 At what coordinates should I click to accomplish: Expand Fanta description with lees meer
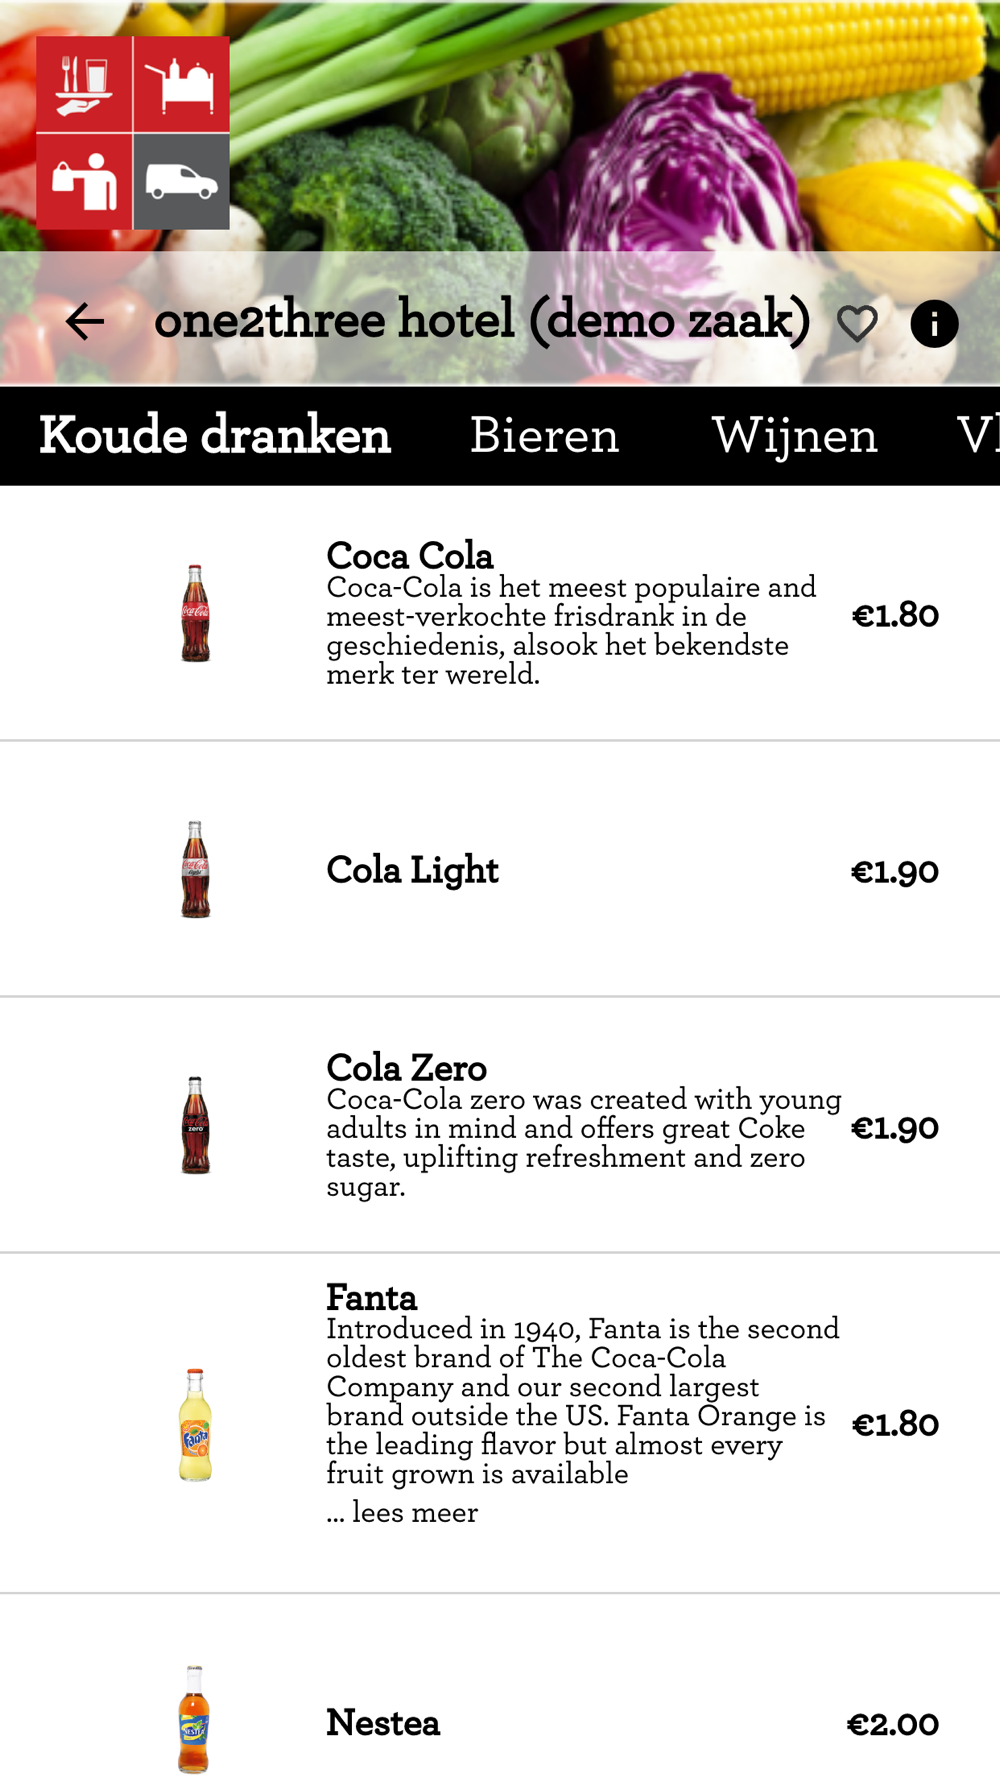402,1512
